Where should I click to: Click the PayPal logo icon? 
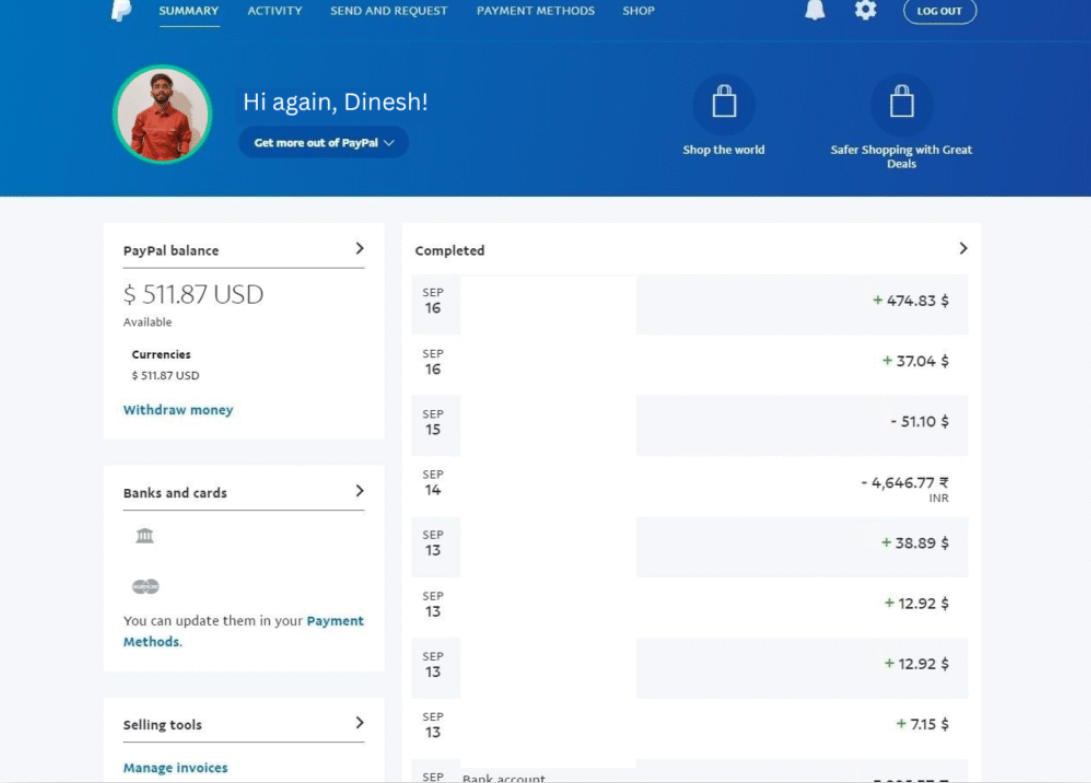122,10
